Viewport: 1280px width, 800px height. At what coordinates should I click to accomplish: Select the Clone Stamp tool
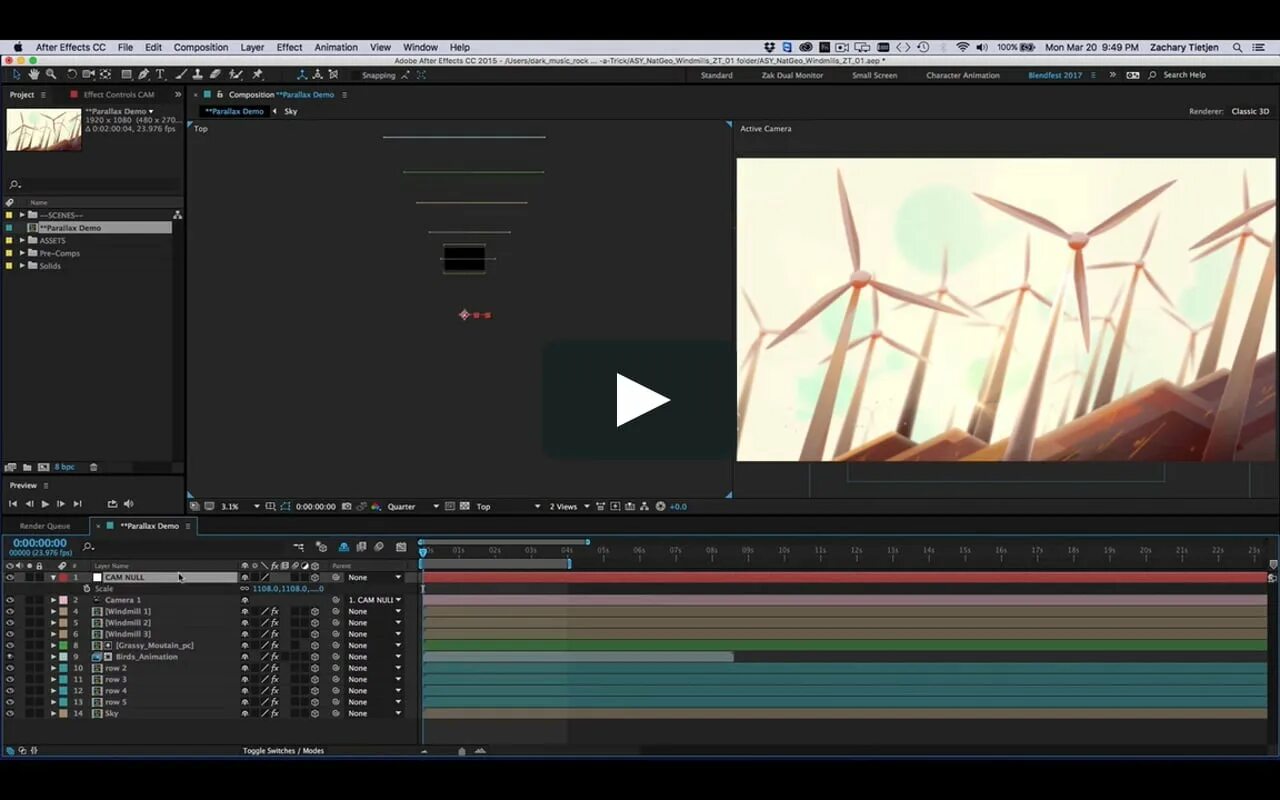[198, 75]
